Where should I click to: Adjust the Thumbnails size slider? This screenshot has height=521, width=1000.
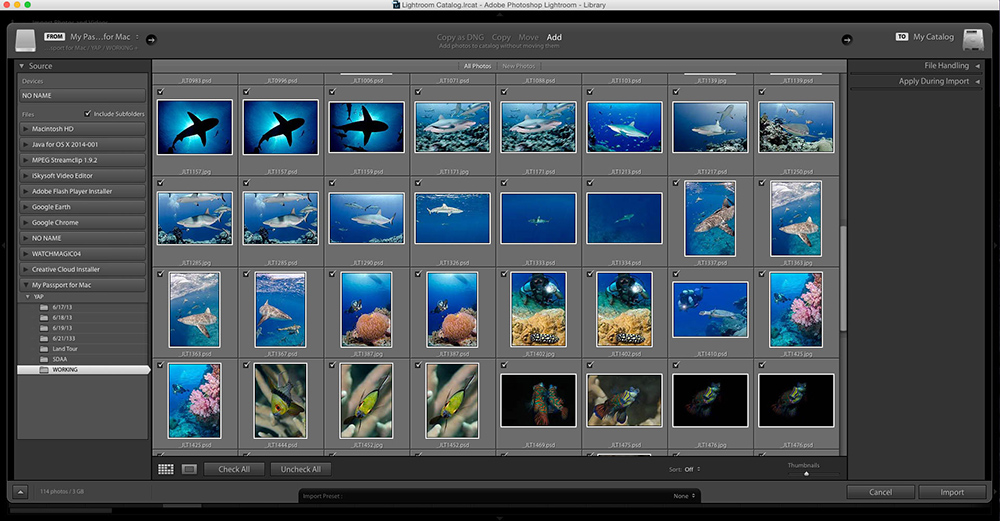coord(806,473)
